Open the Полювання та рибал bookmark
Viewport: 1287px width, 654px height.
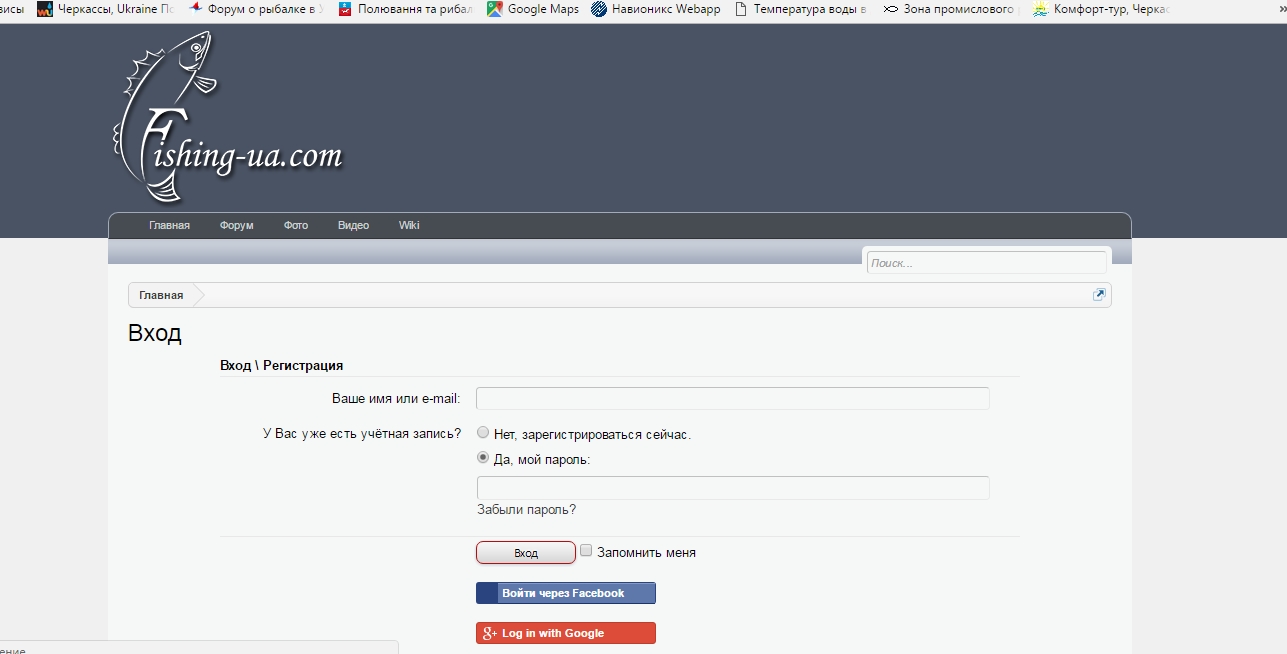(405, 9)
